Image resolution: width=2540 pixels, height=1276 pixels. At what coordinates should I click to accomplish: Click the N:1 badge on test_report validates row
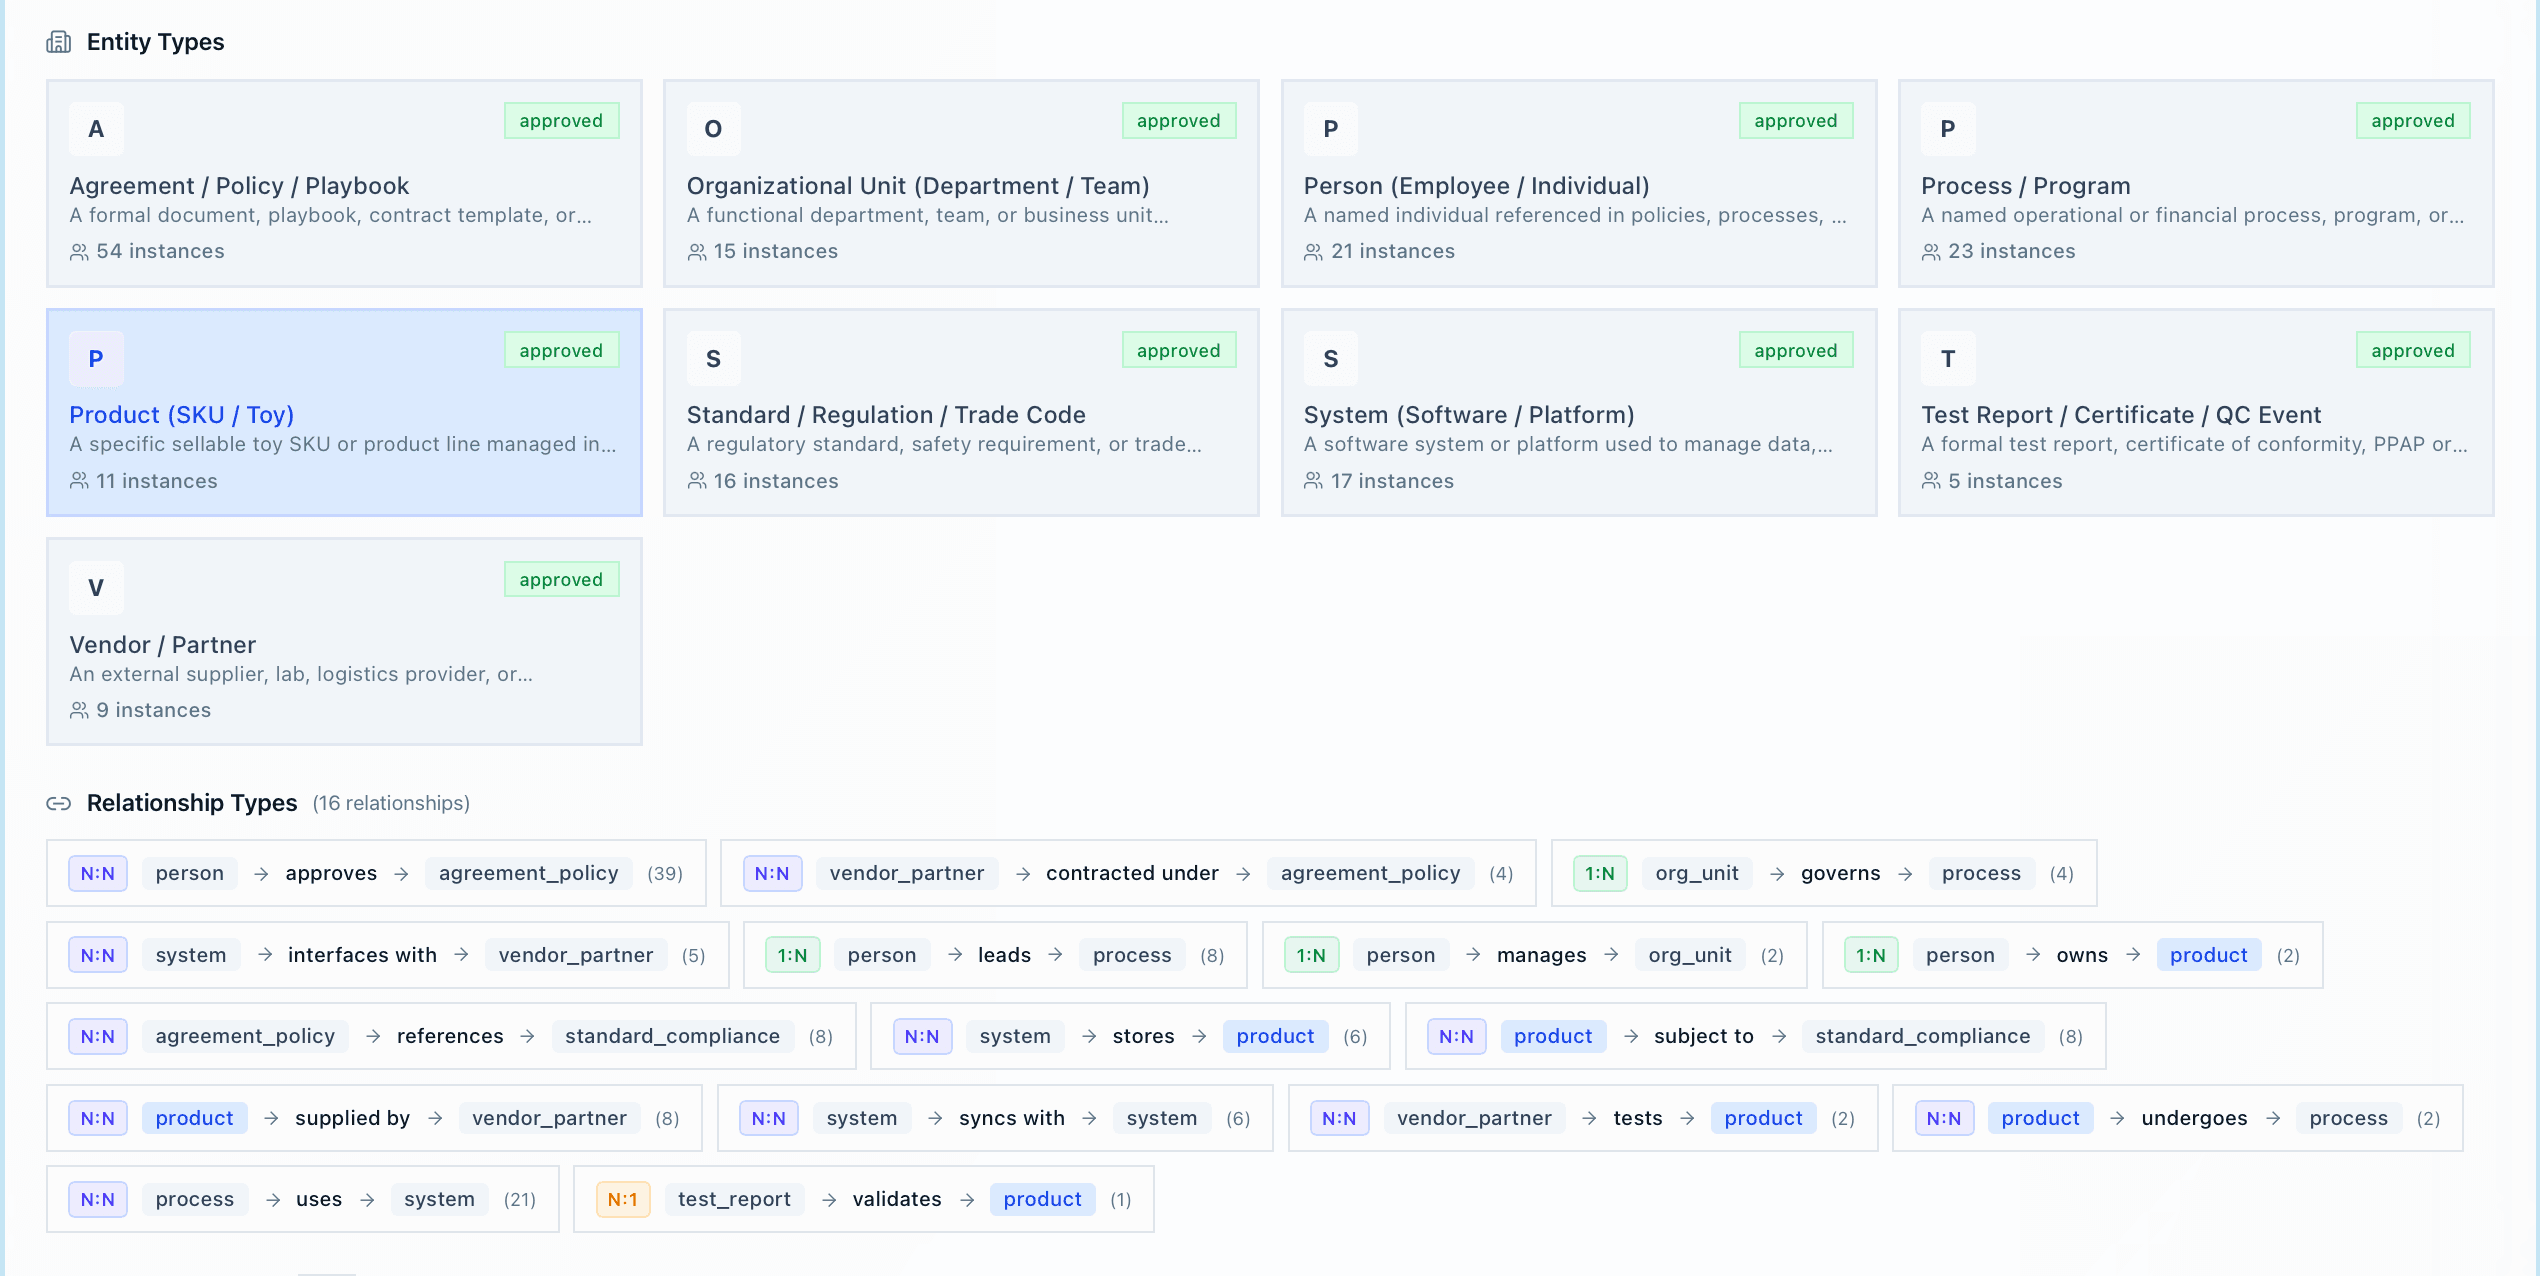623,1199
